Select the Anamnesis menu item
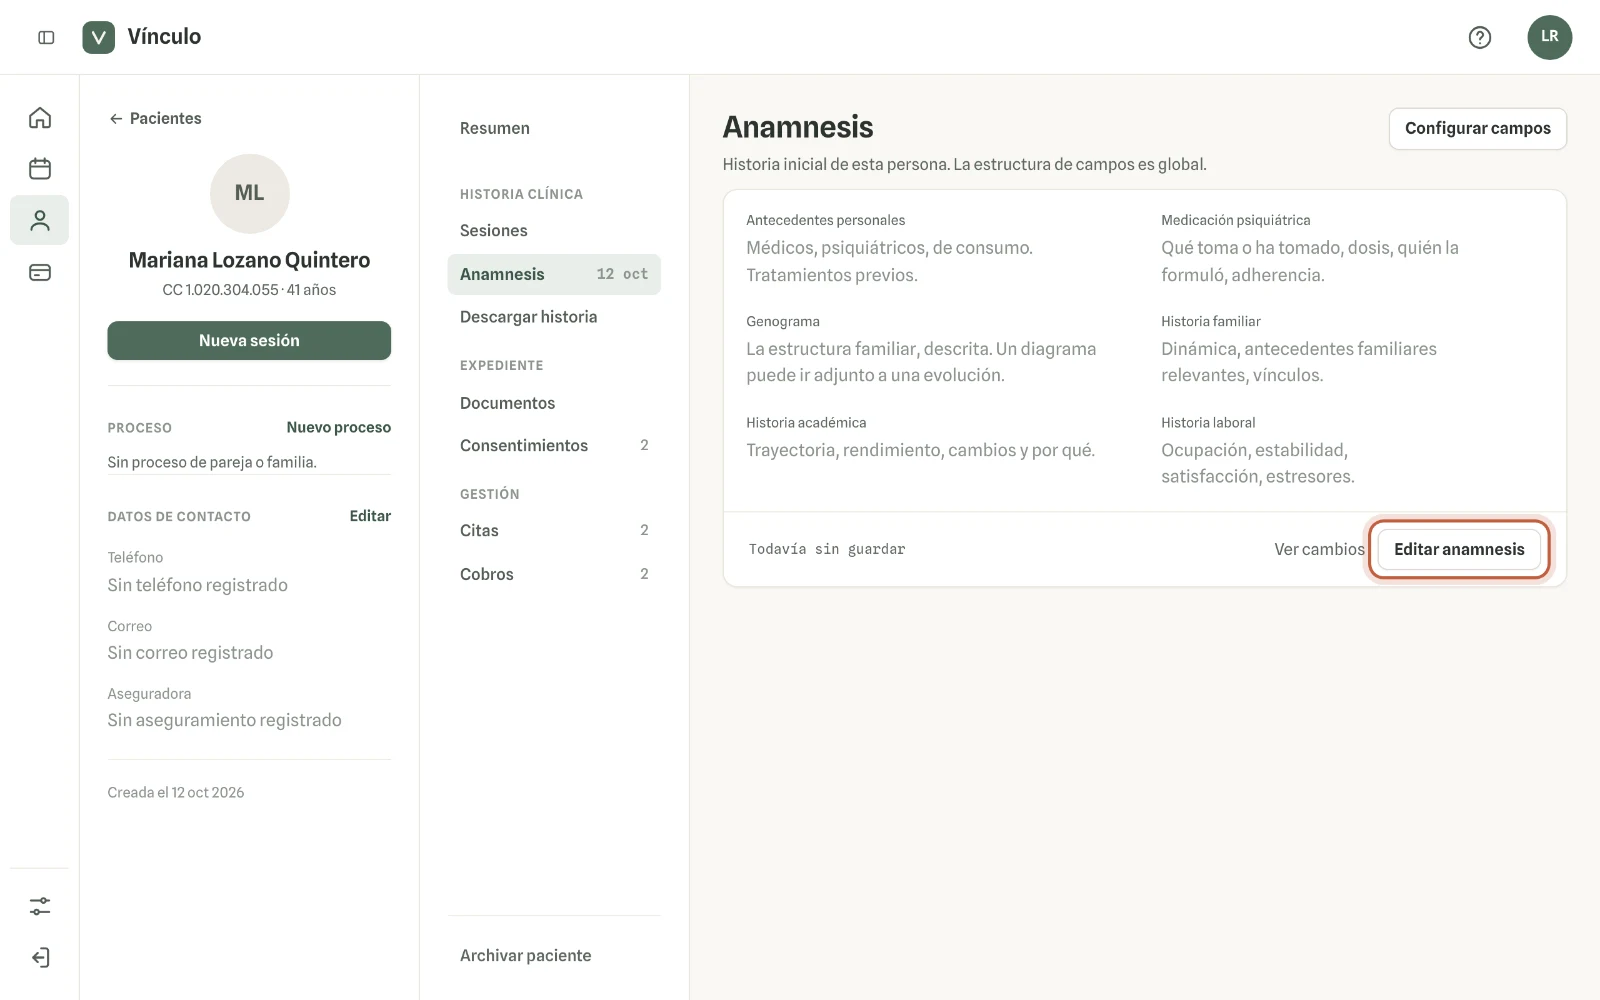Image resolution: width=1600 pixels, height=1000 pixels. [554, 274]
